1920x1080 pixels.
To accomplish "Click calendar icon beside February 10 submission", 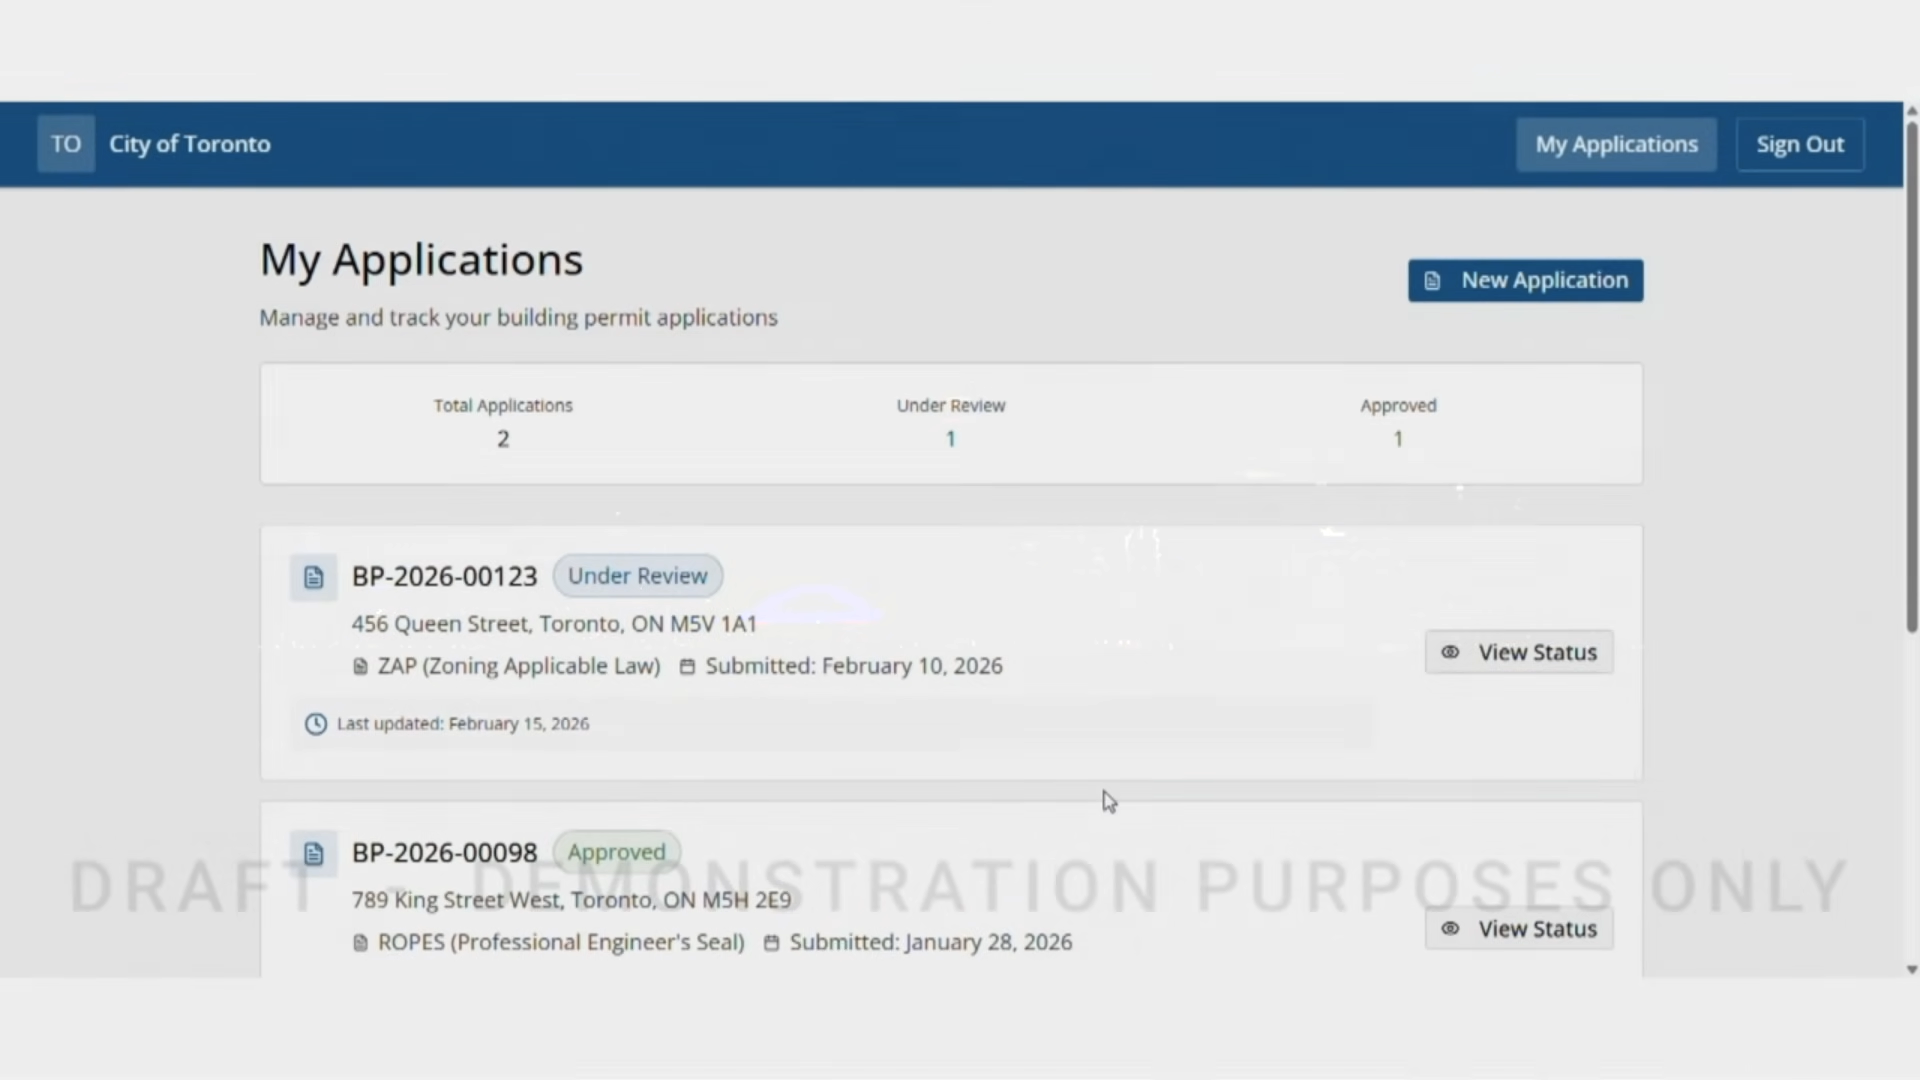I will [687, 667].
